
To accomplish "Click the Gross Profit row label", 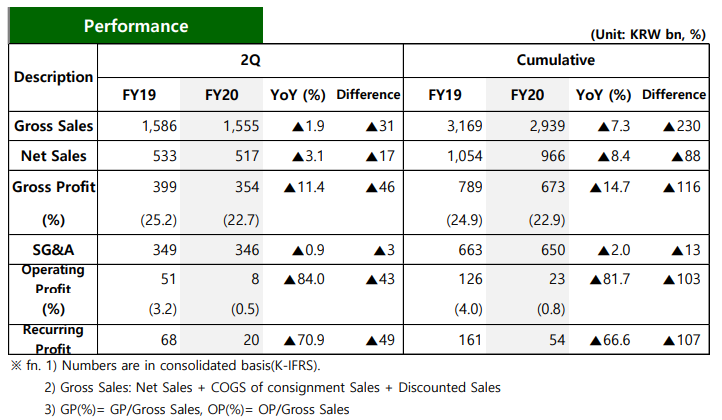I will point(53,187).
